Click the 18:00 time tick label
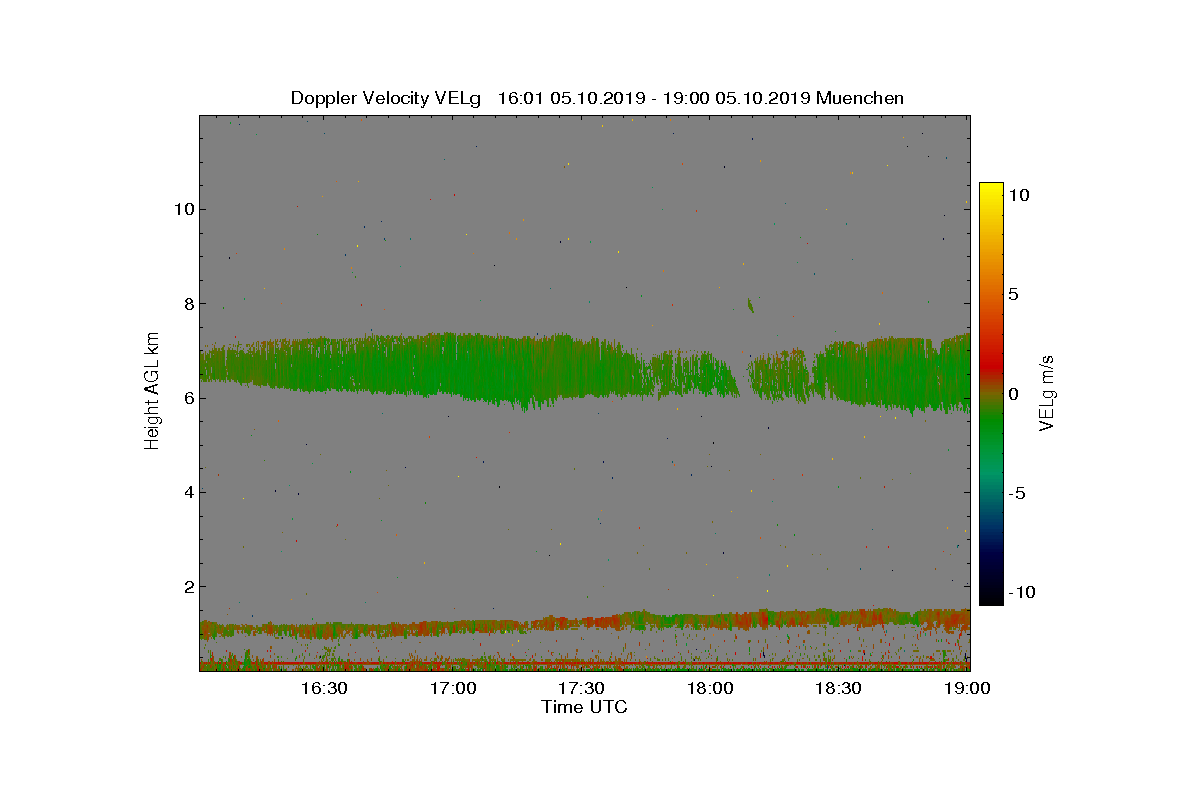The width and height of the screenshot is (1200, 800). coord(710,688)
